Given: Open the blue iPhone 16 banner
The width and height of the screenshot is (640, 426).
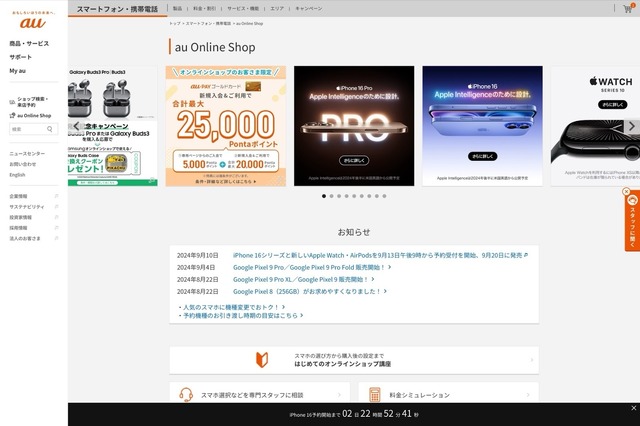Looking at the screenshot, I should 482,126.
